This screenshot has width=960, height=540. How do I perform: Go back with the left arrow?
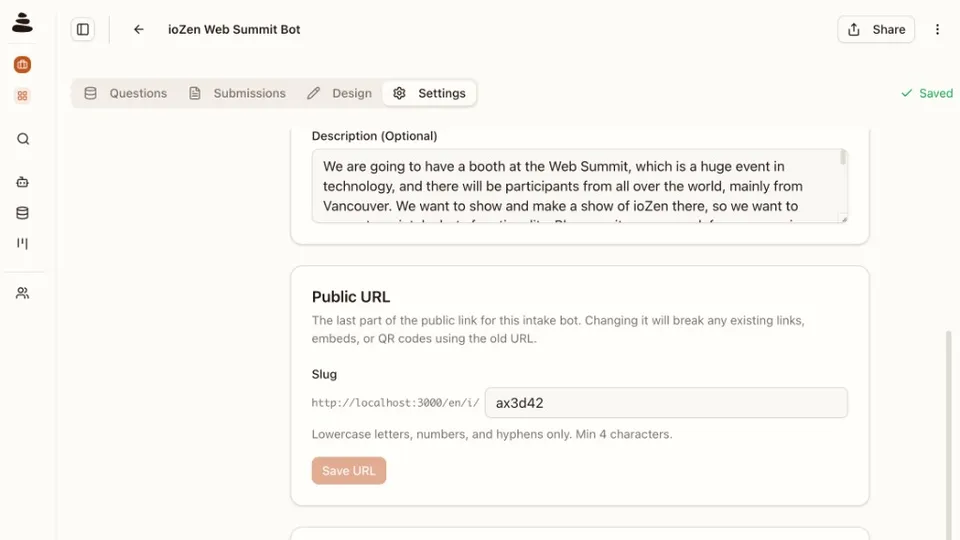tap(139, 29)
